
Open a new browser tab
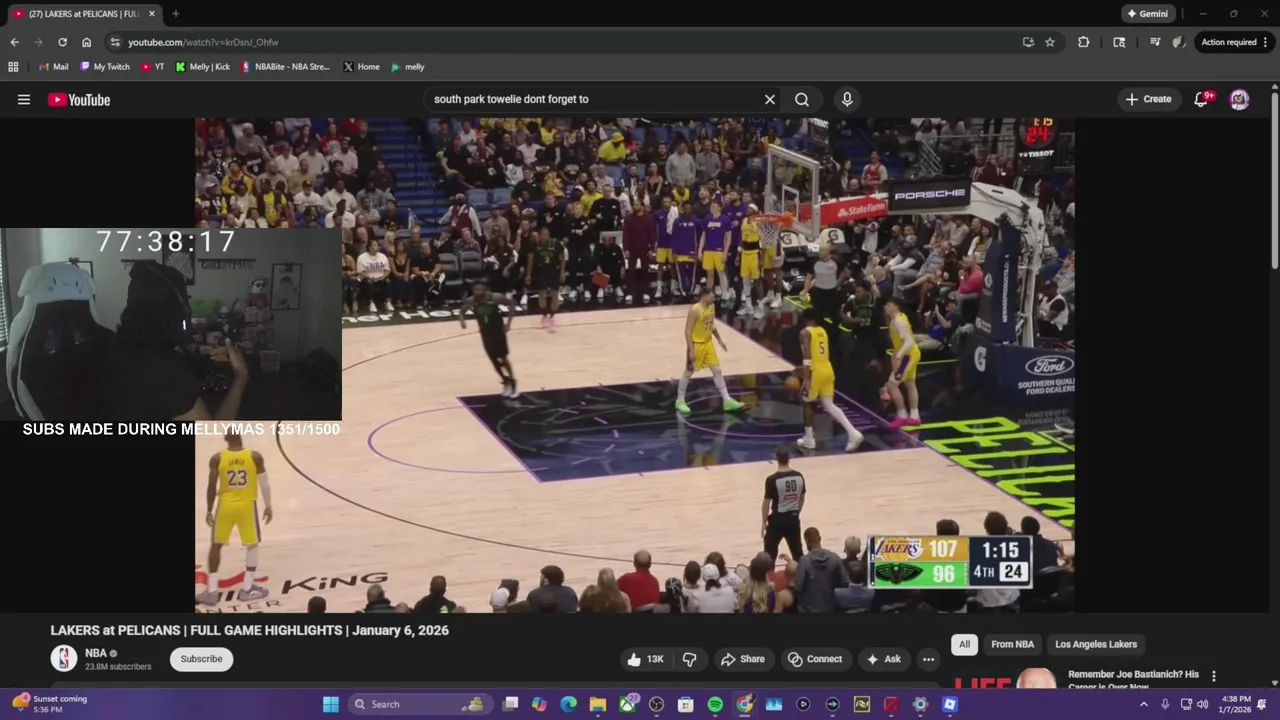[176, 14]
